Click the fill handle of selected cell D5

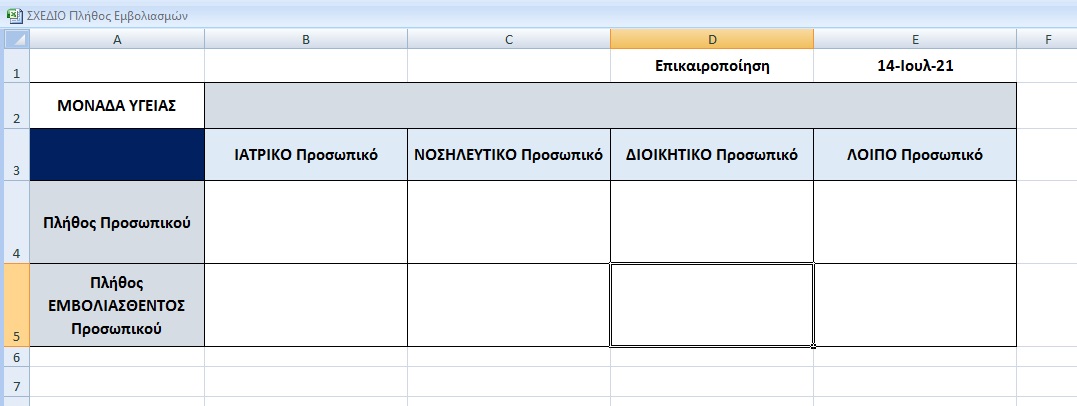[813, 346]
